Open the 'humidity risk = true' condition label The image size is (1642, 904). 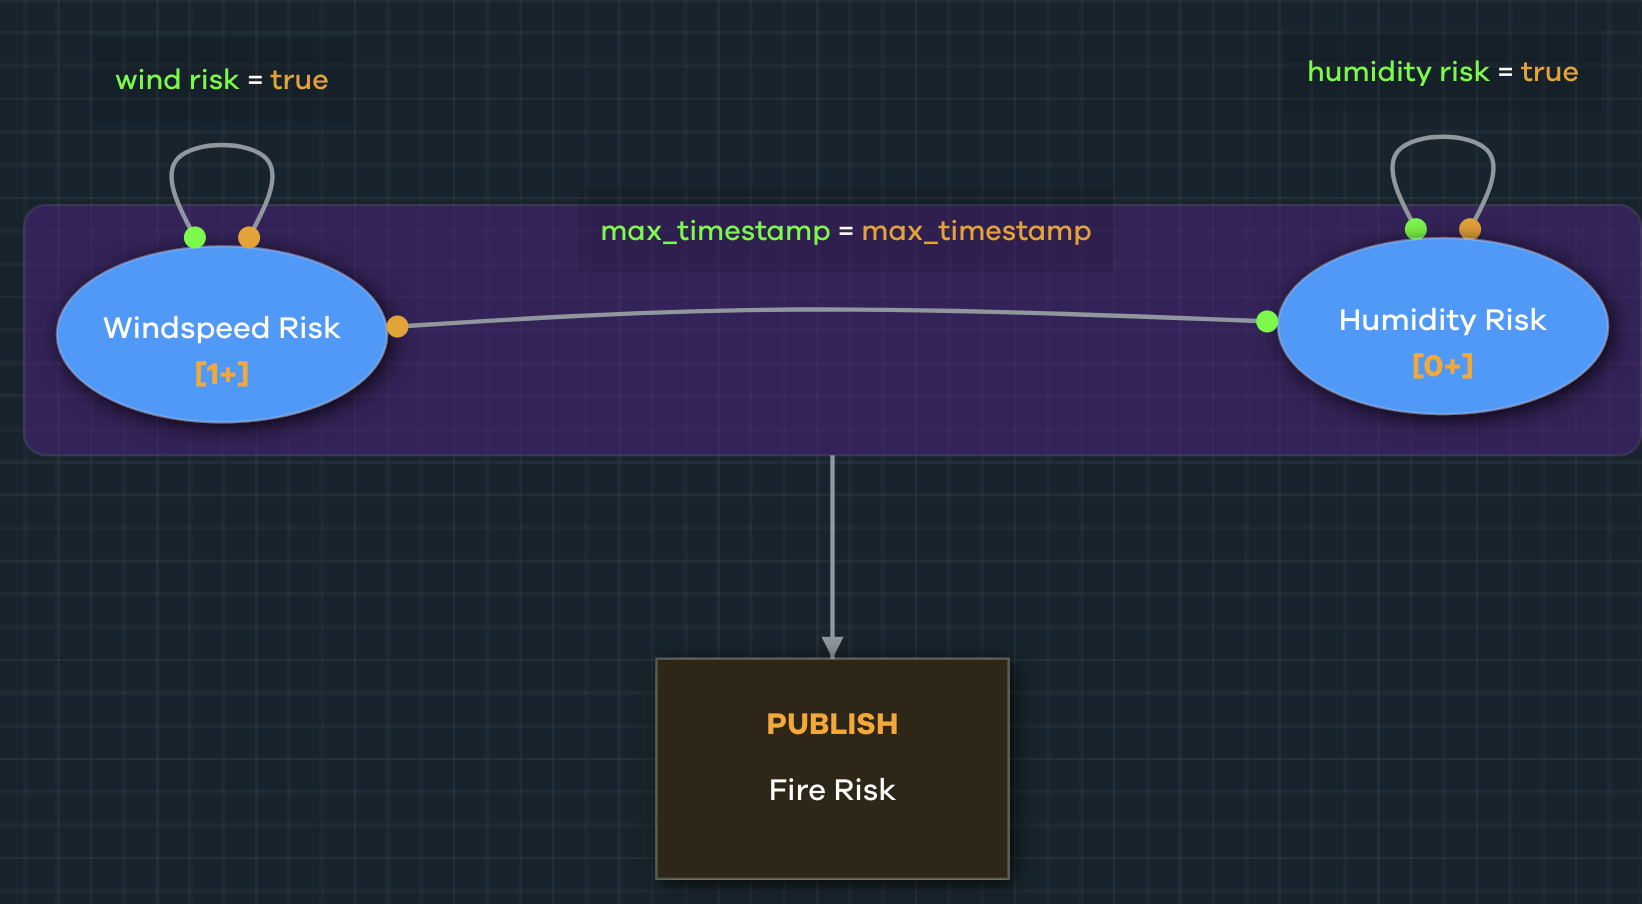[x=1442, y=72]
